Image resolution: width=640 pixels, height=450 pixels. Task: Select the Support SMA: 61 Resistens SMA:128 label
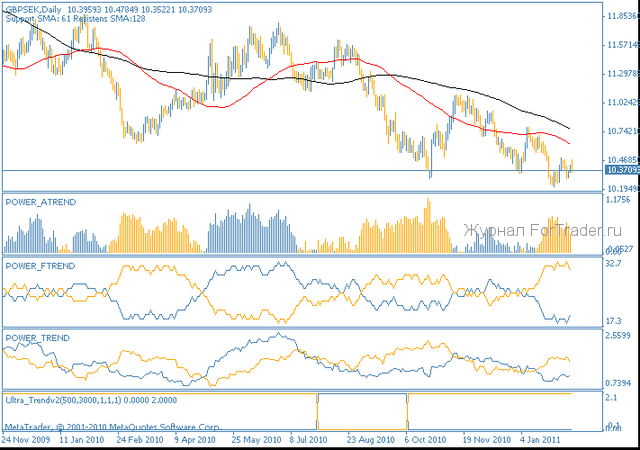point(76,18)
